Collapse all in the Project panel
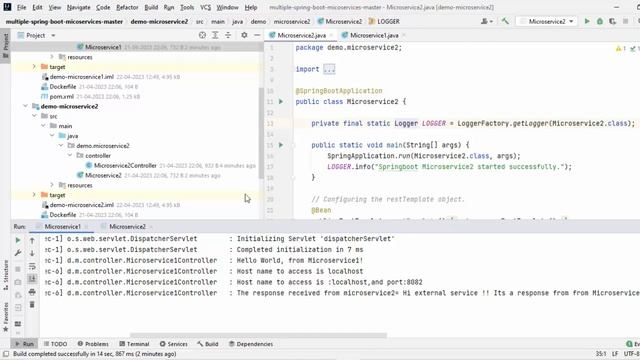This screenshot has width=640, height=360. tap(228, 36)
